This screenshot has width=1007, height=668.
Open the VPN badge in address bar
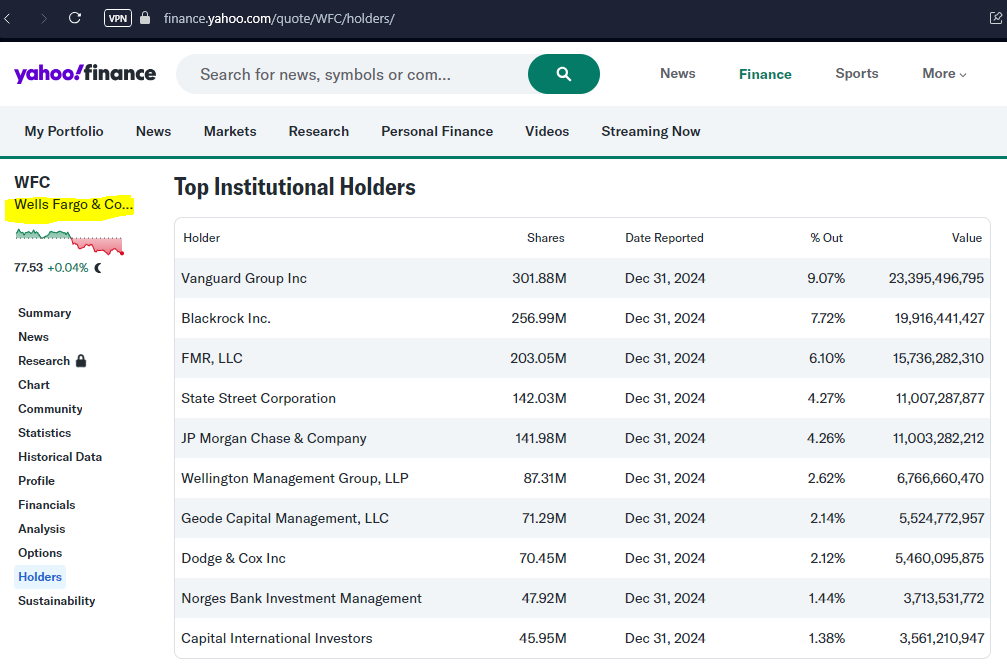pos(118,18)
